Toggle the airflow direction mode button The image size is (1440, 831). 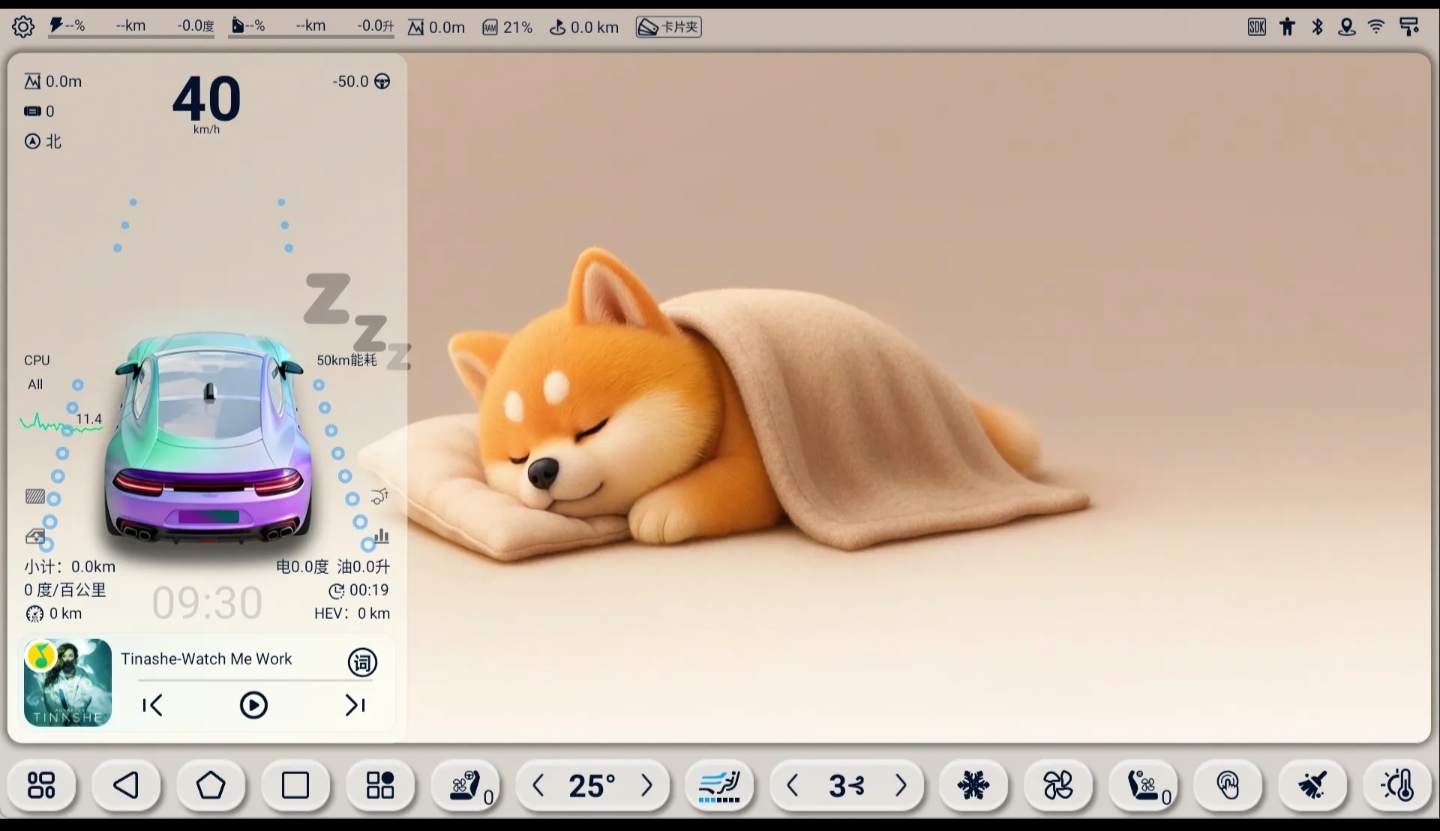point(720,786)
